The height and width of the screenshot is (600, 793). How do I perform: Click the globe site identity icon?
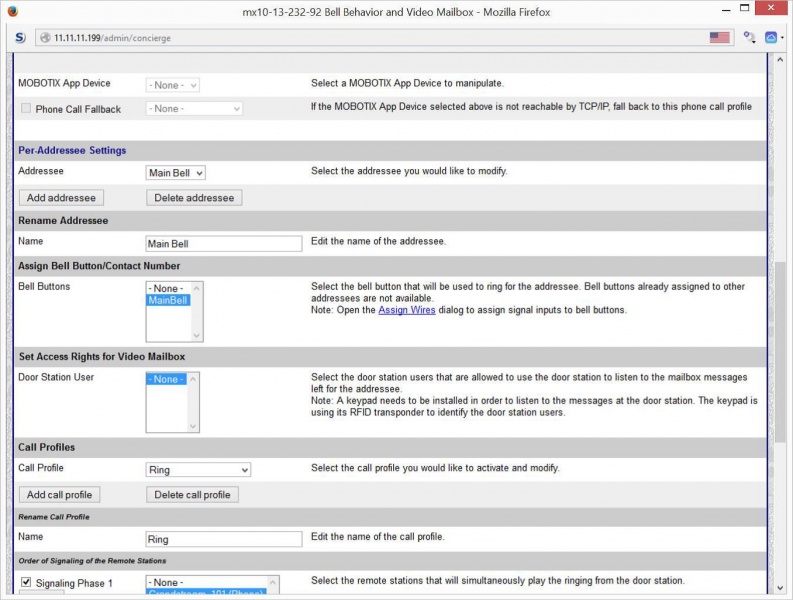[45, 37]
